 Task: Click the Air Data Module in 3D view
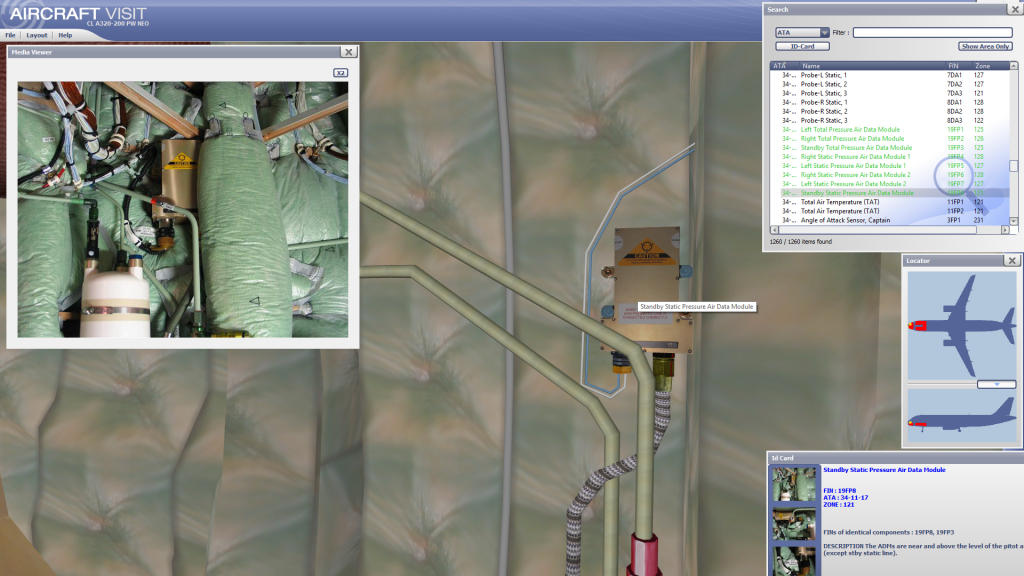click(647, 291)
